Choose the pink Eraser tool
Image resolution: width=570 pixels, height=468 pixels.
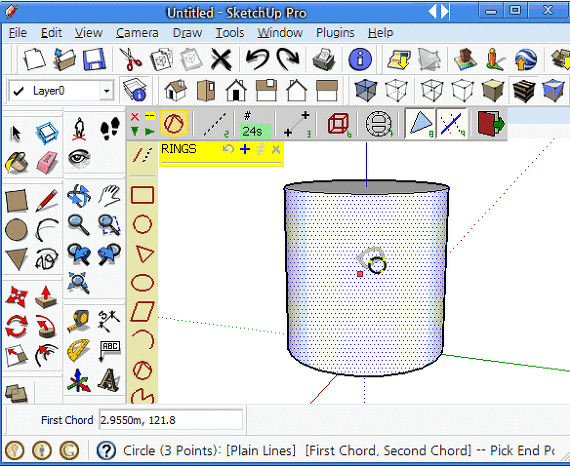[47, 162]
